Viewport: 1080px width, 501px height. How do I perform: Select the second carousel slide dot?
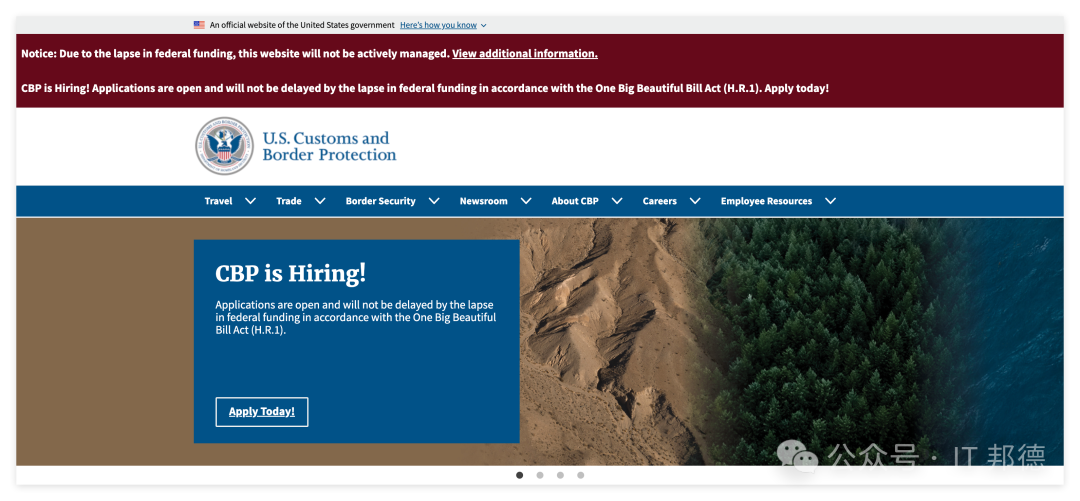540,475
